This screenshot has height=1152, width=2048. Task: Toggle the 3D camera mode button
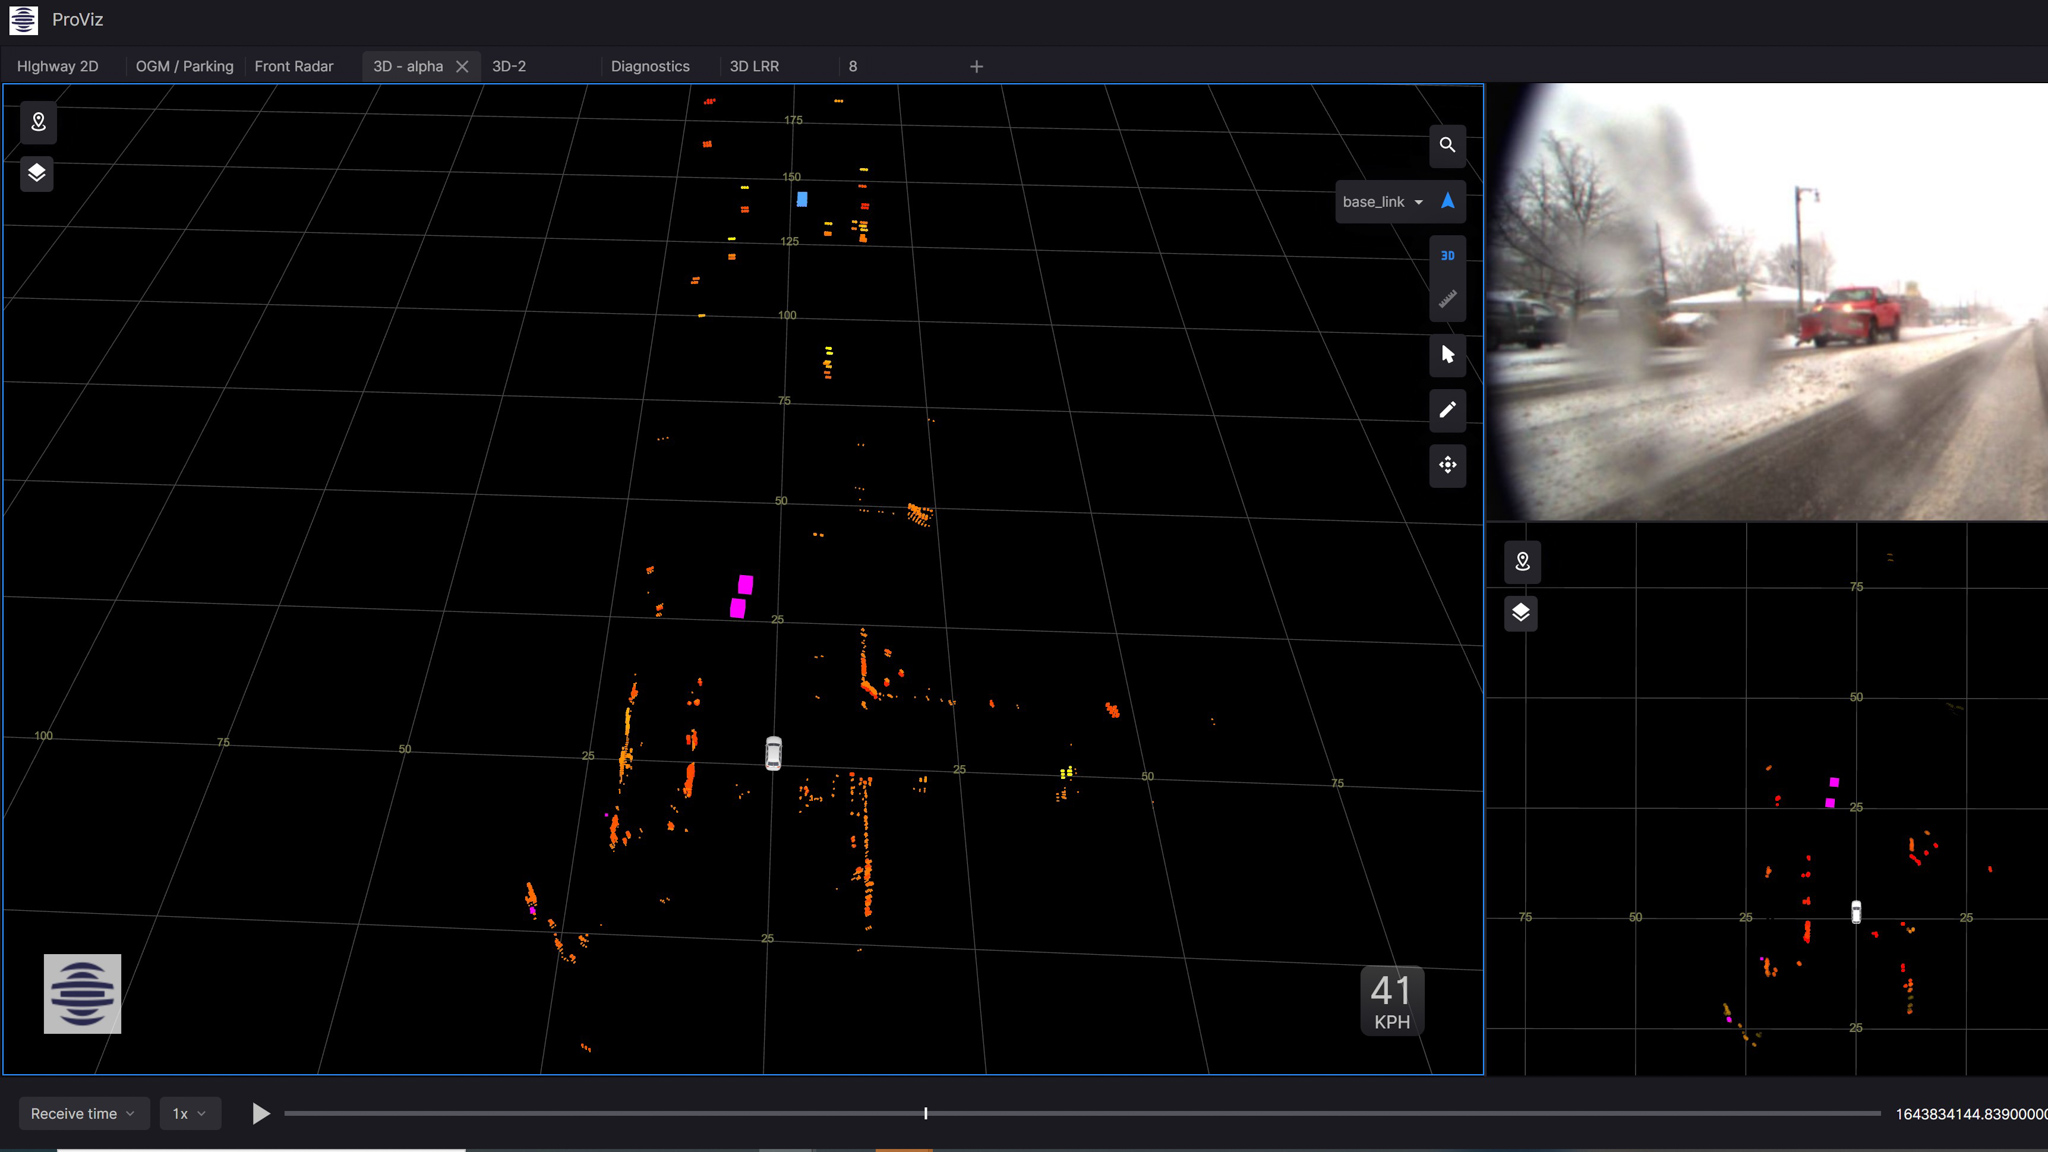click(x=1447, y=256)
